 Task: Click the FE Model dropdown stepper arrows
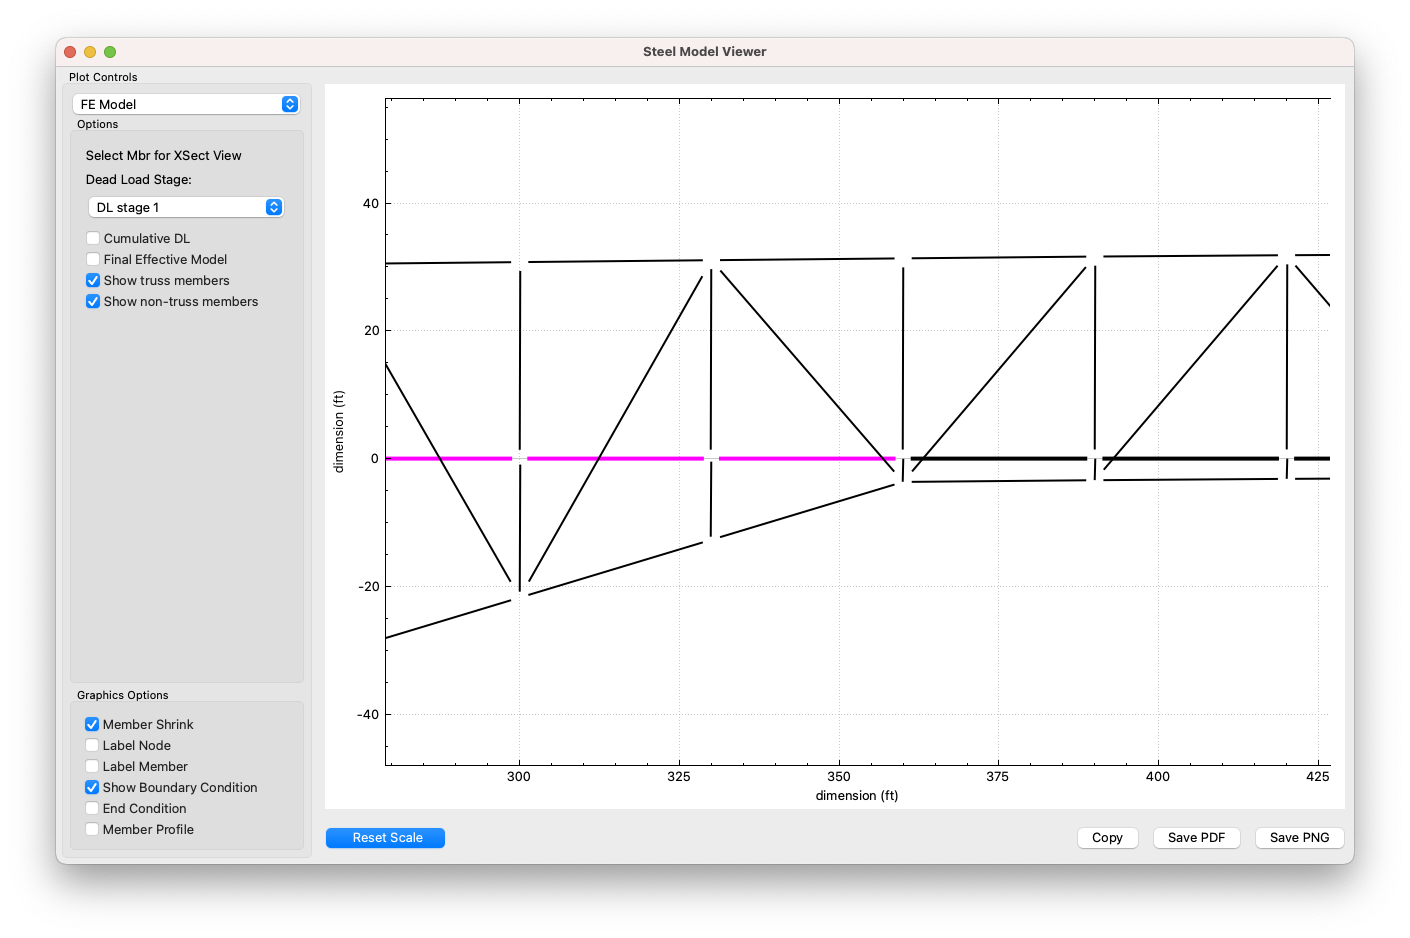tap(289, 103)
